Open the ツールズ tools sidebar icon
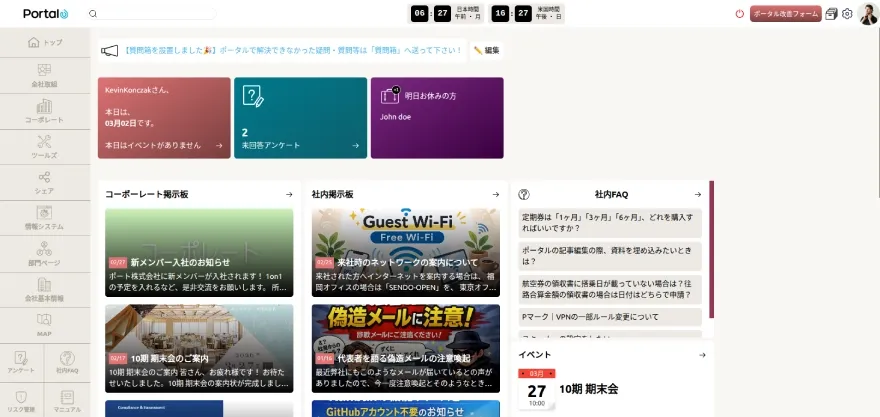880x417 pixels. click(44, 147)
